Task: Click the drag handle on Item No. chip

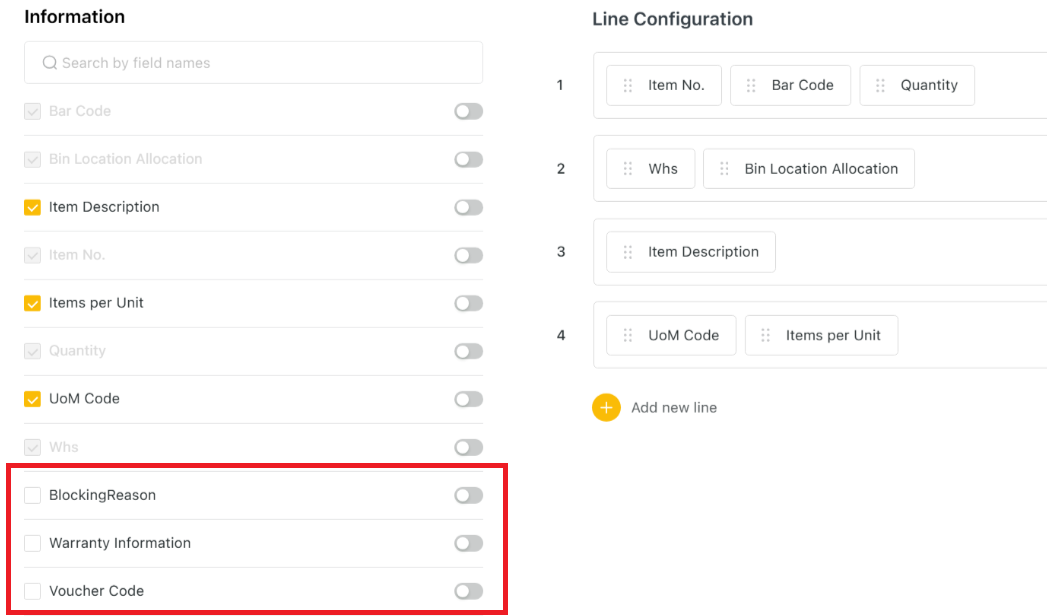Action: (628, 86)
